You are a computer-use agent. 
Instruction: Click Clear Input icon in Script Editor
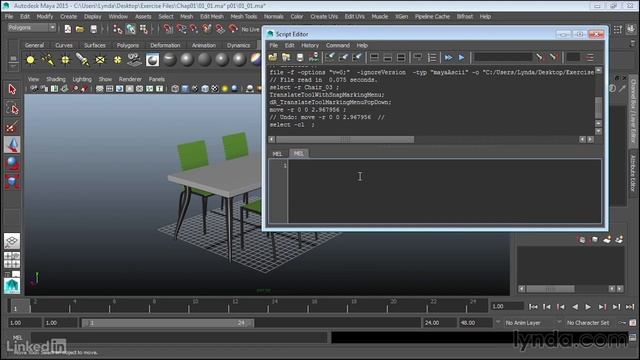tap(343, 58)
